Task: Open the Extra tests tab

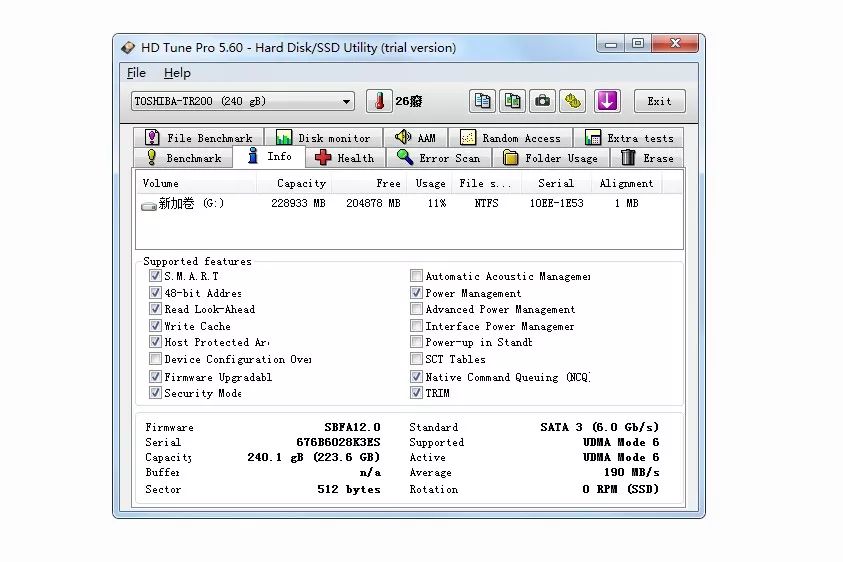Action: [x=628, y=138]
